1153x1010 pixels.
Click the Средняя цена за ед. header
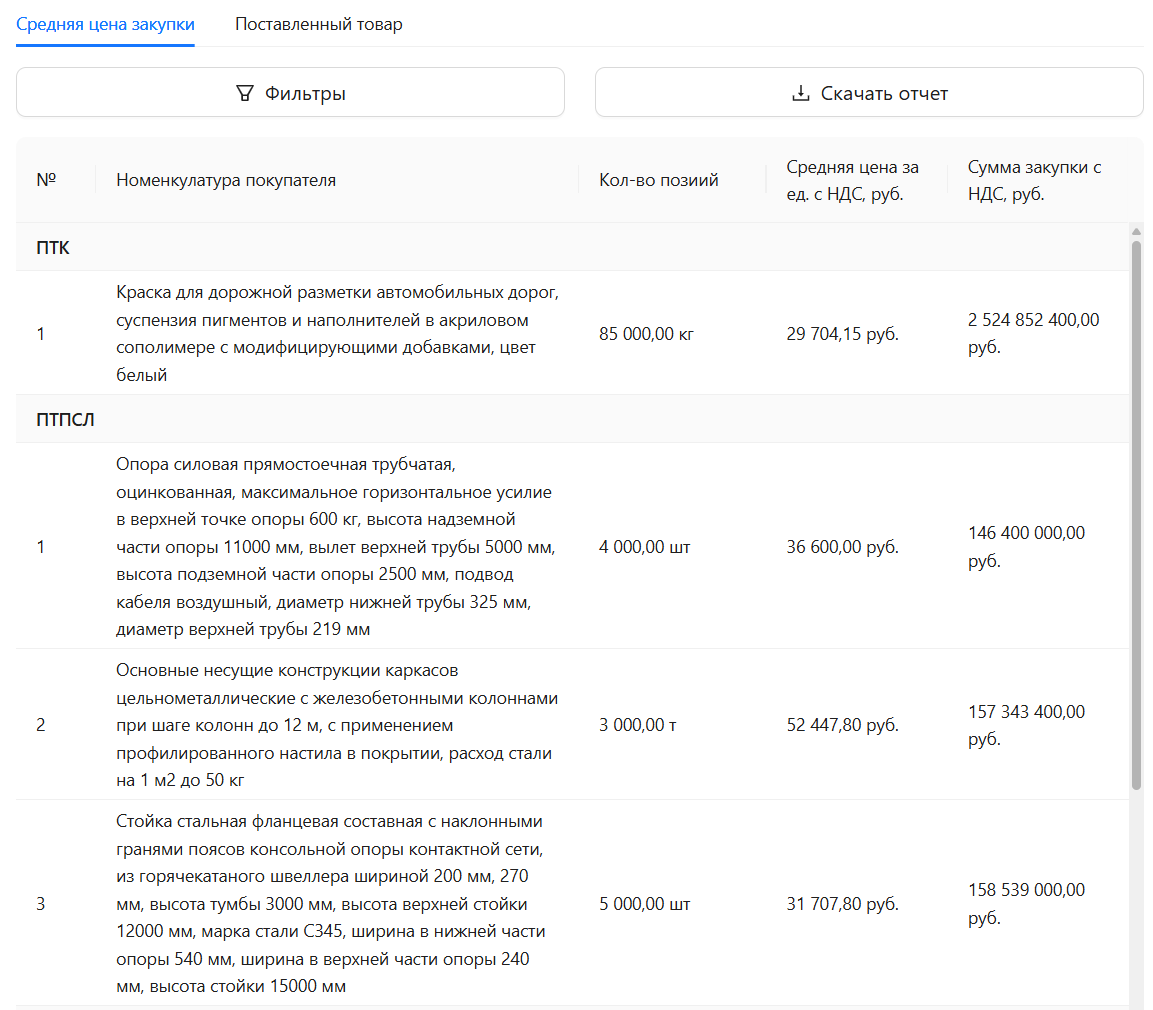click(x=852, y=180)
